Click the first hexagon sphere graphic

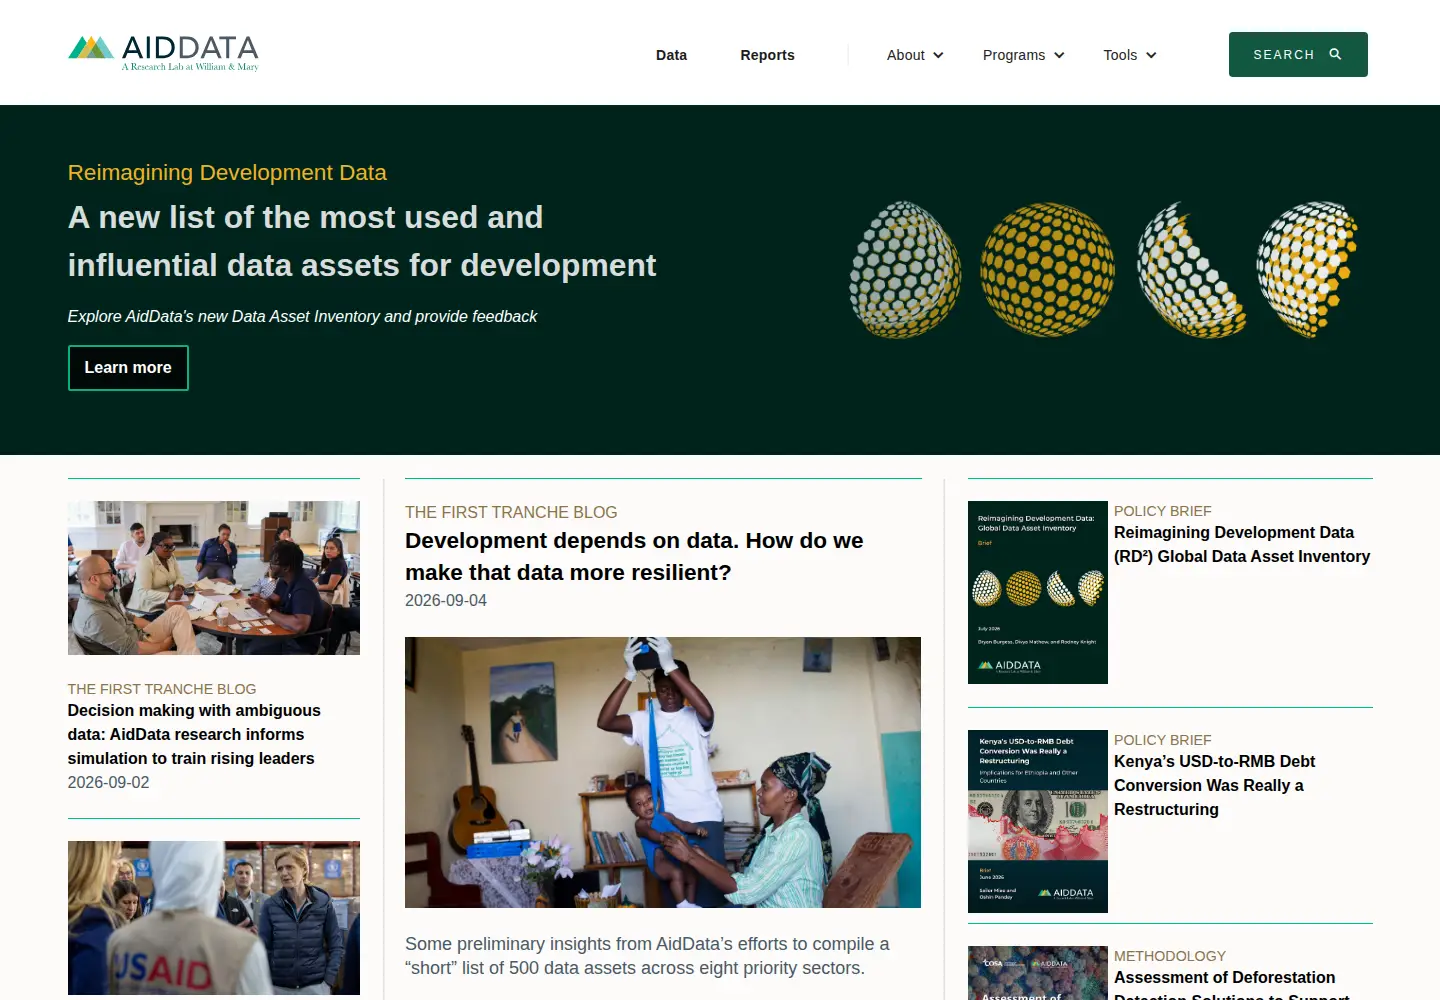pyautogui.click(x=905, y=270)
